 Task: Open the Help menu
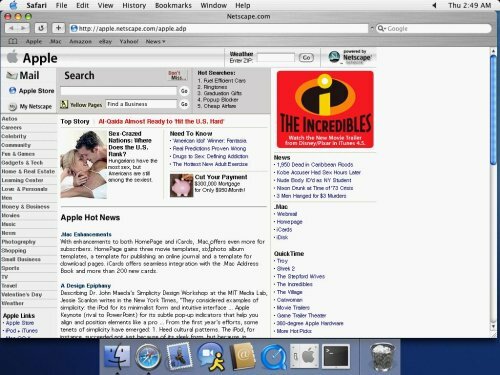(243, 5)
